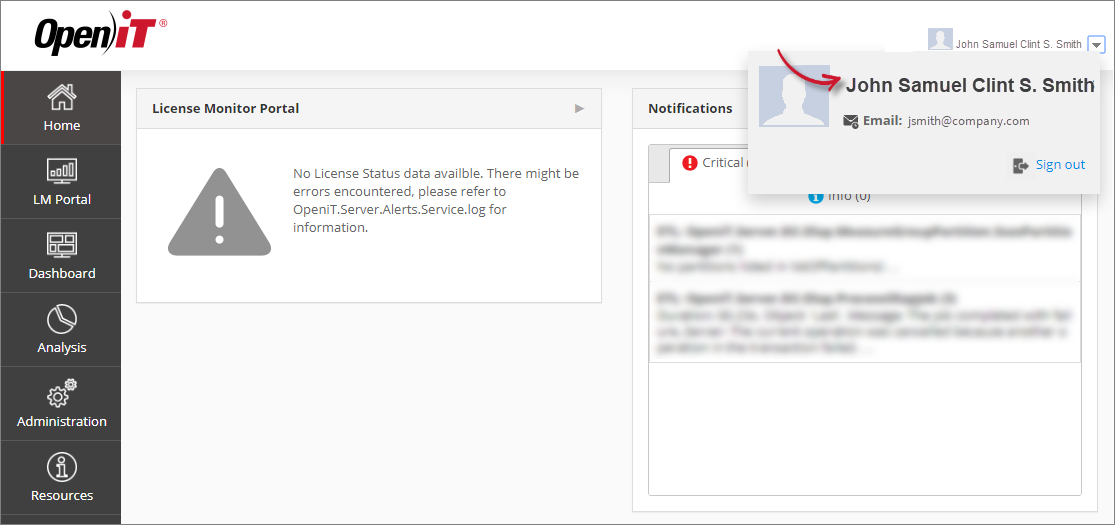Click the blue Info notification icon
The width and height of the screenshot is (1115, 525).
point(816,196)
